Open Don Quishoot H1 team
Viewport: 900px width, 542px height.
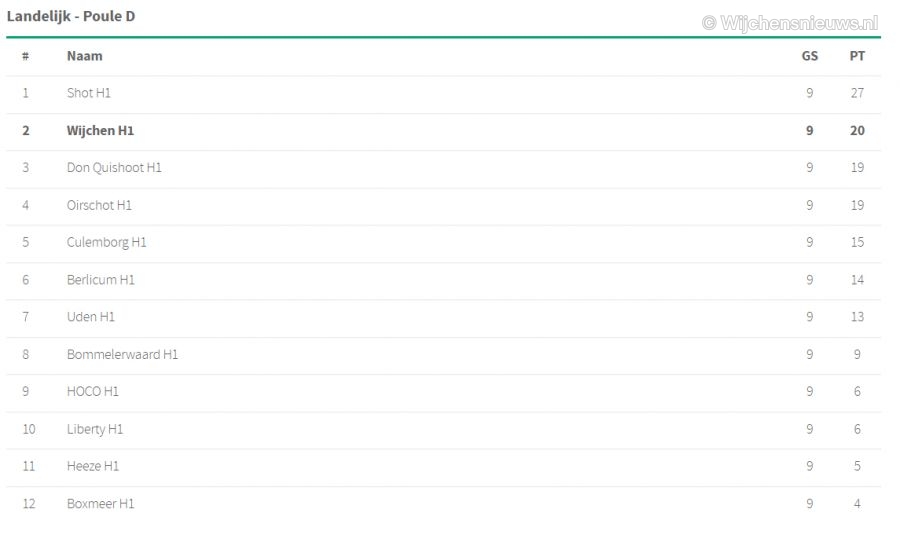pos(114,168)
